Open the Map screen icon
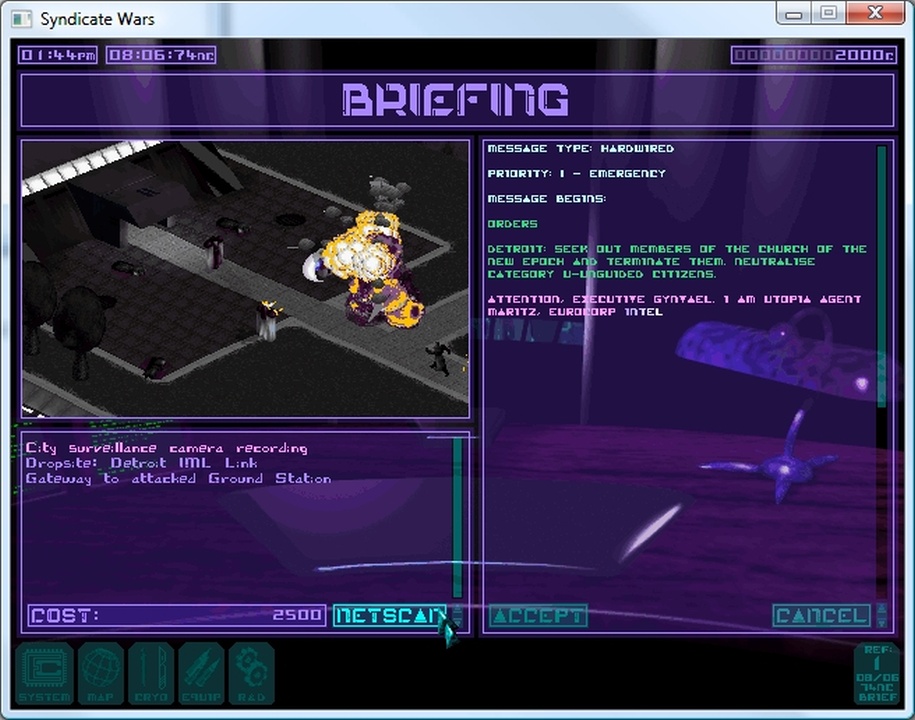Image resolution: width=915 pixels, height=720 pixels. (100, 673)
